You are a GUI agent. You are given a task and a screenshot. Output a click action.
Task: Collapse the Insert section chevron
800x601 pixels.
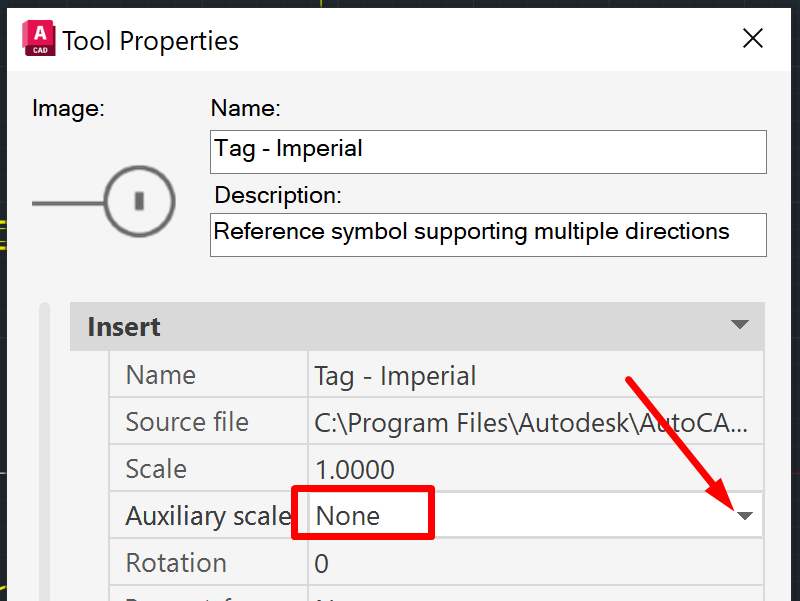pyautogui.click(x=740, y=325)
